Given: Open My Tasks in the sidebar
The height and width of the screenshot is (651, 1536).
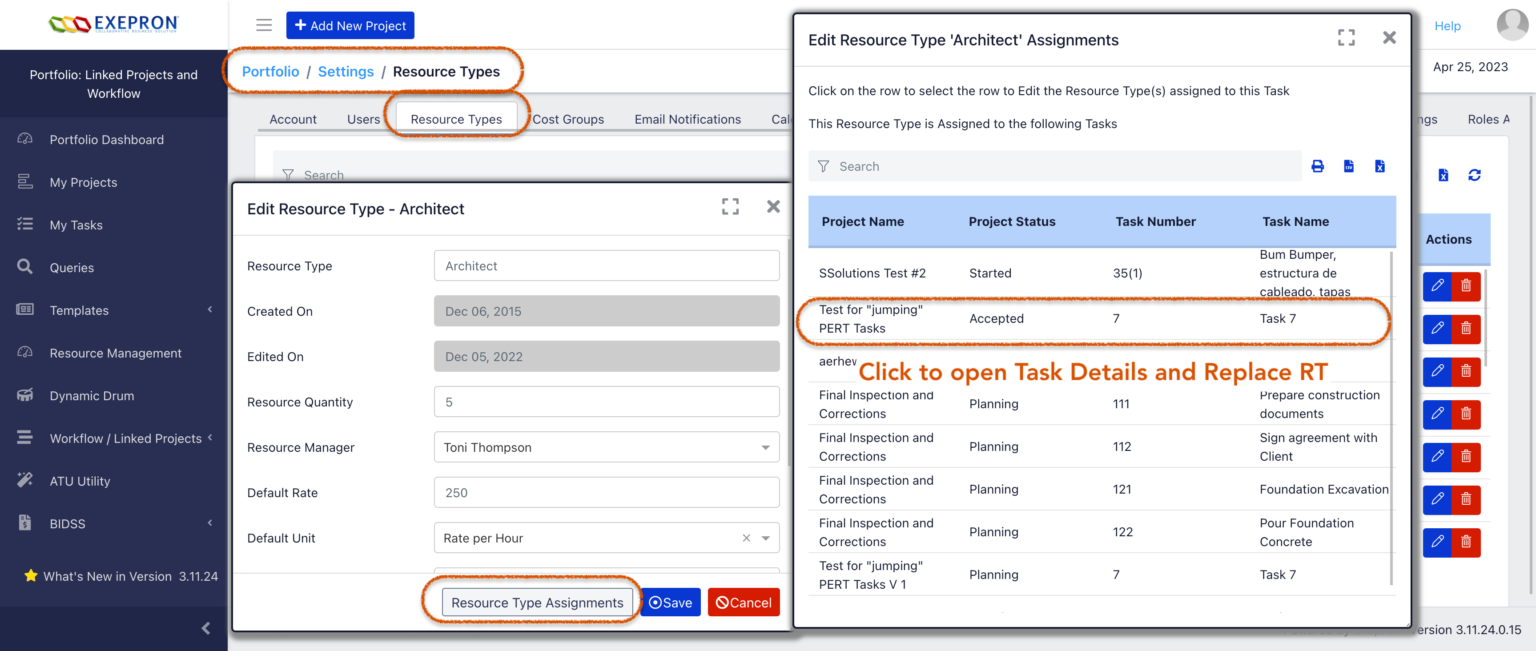Looking at the screenshot, I should 76,225.
